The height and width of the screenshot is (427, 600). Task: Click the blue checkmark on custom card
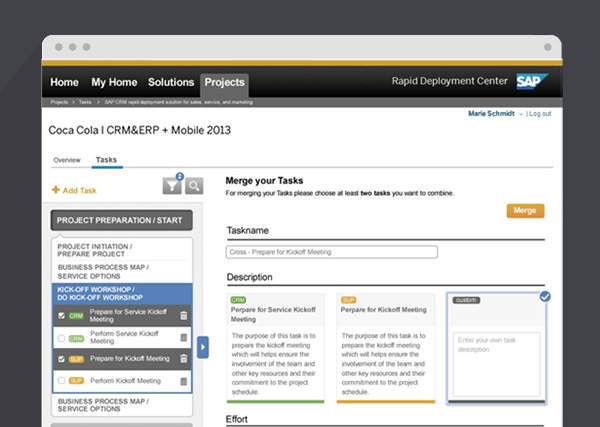545,297
